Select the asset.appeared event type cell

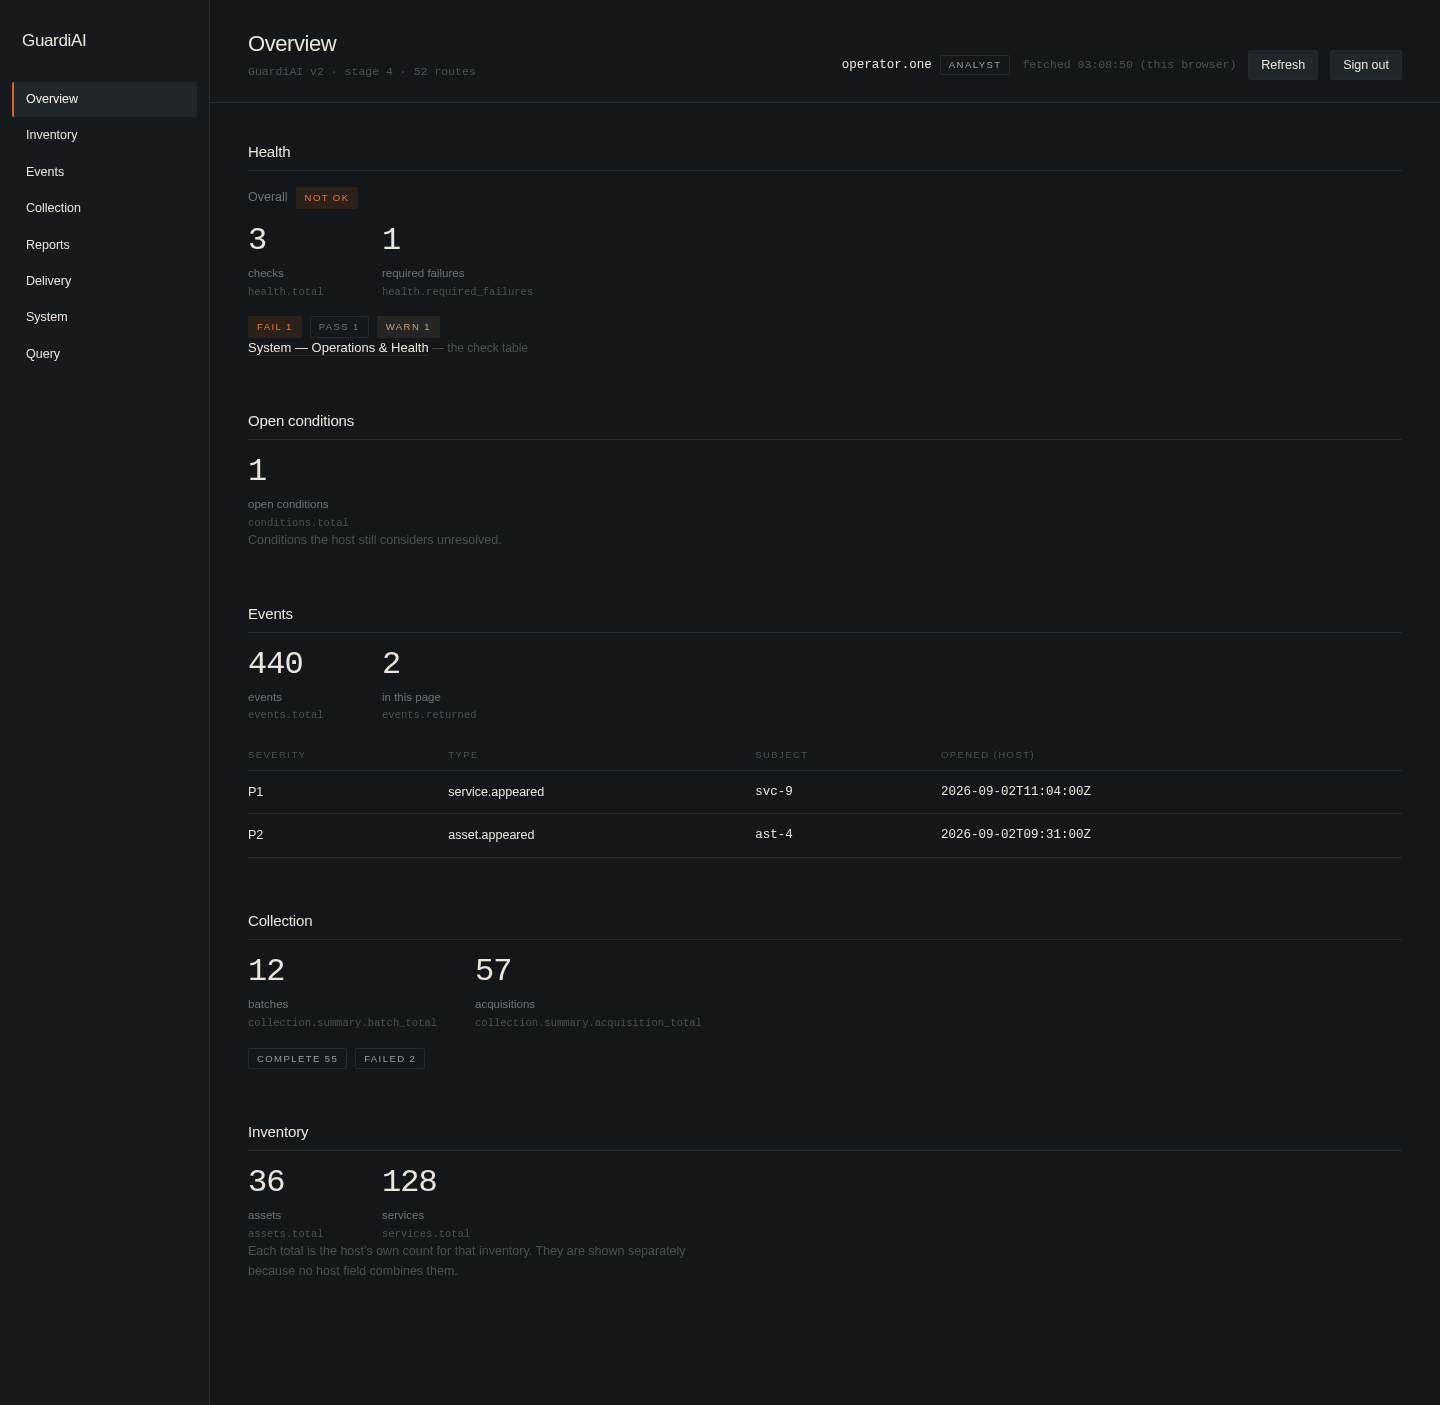(491, 835)
